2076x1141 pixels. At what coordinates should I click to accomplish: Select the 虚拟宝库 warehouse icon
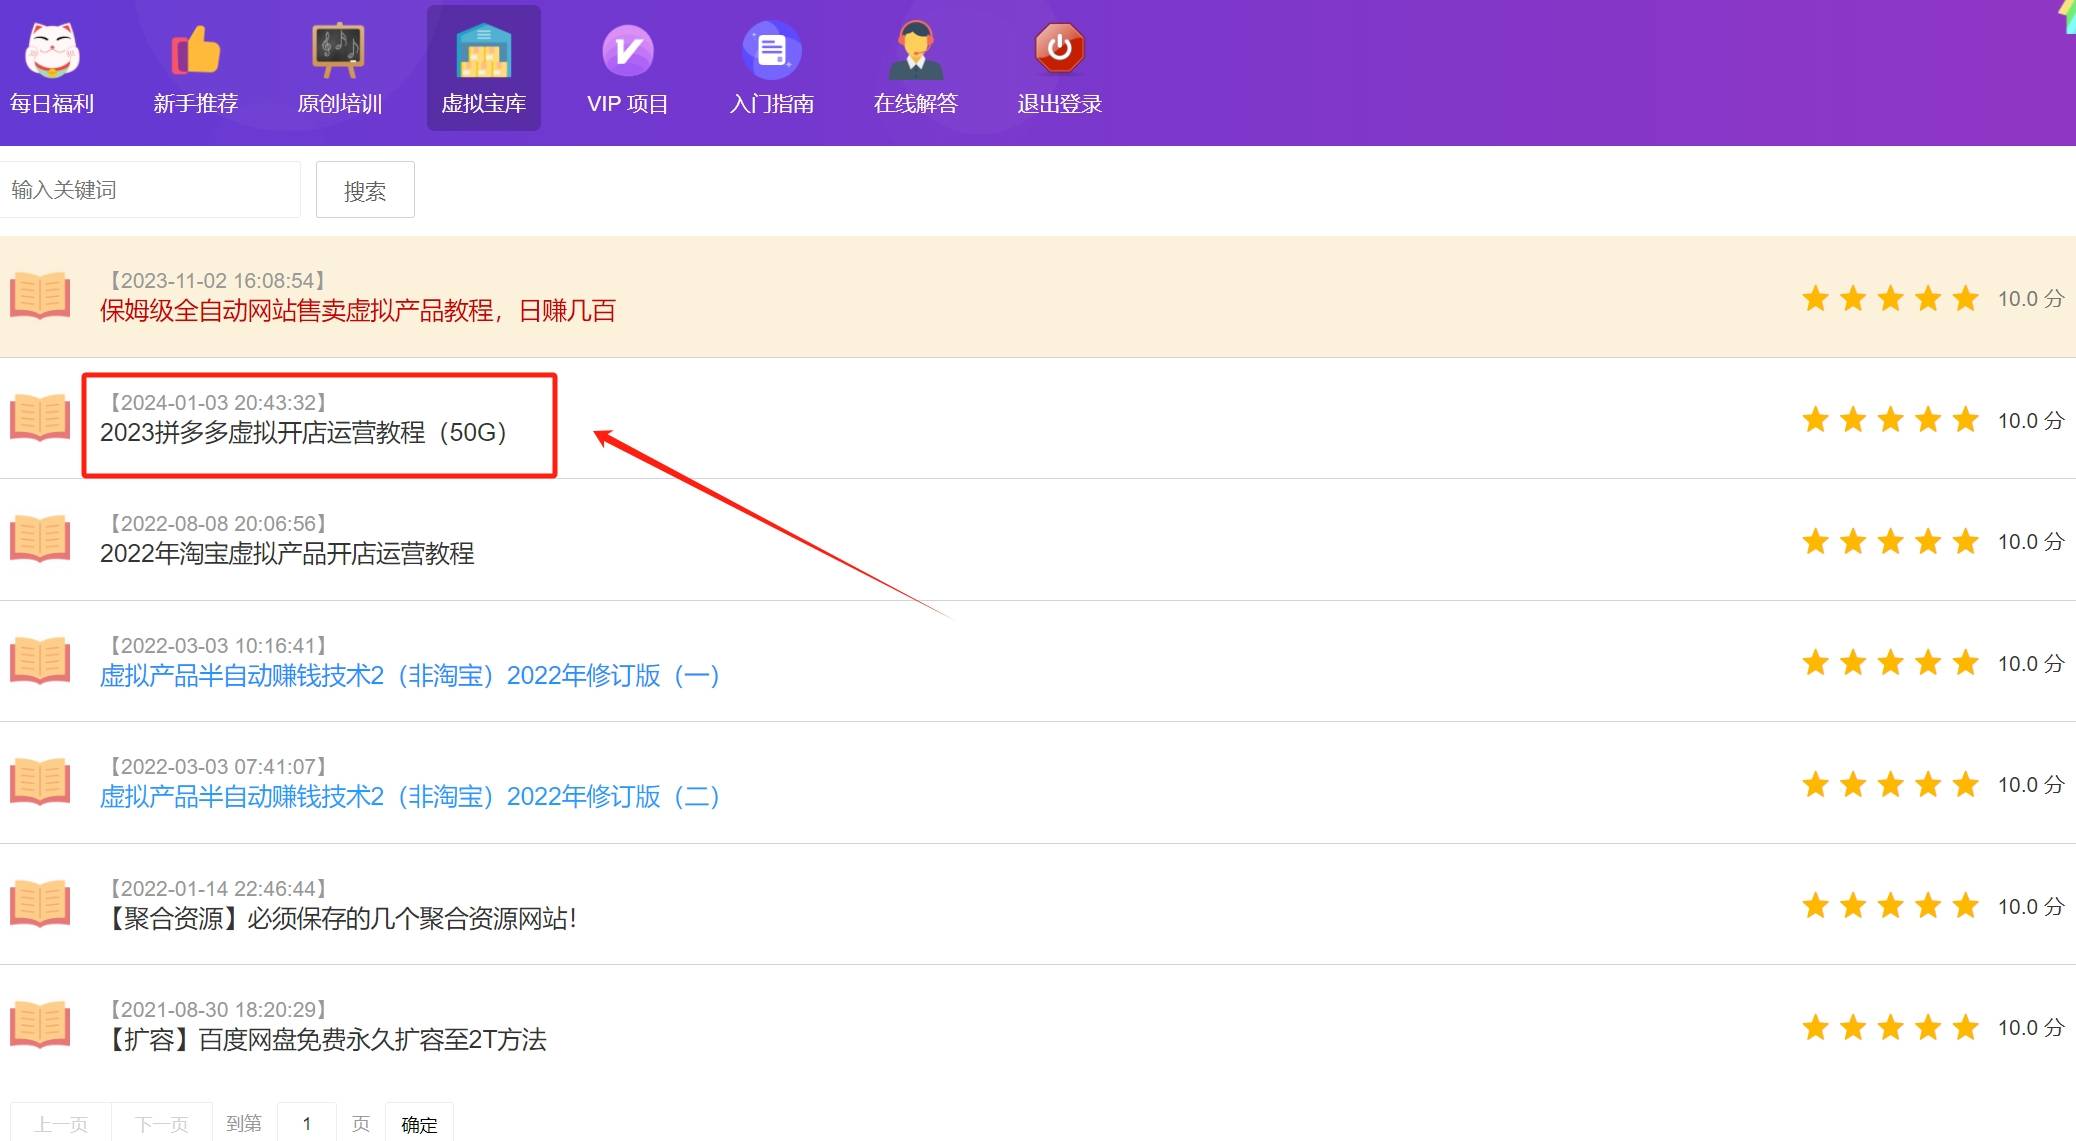point(484,50)
